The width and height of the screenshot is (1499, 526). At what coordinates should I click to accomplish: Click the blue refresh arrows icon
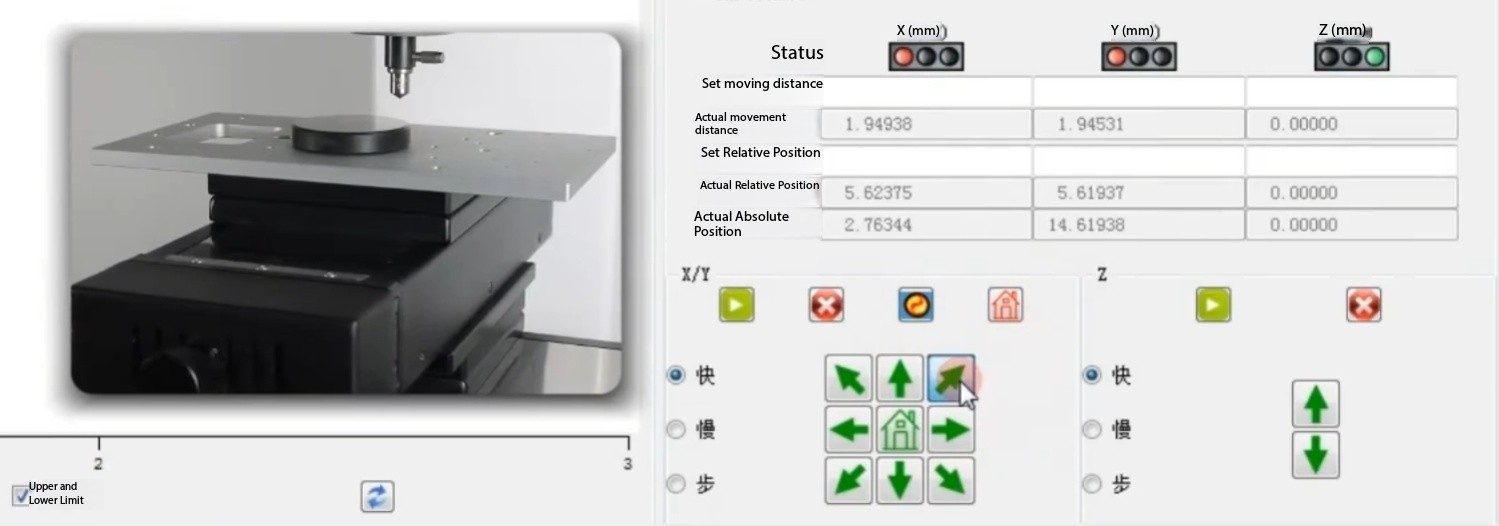click(x=377, y=496)
